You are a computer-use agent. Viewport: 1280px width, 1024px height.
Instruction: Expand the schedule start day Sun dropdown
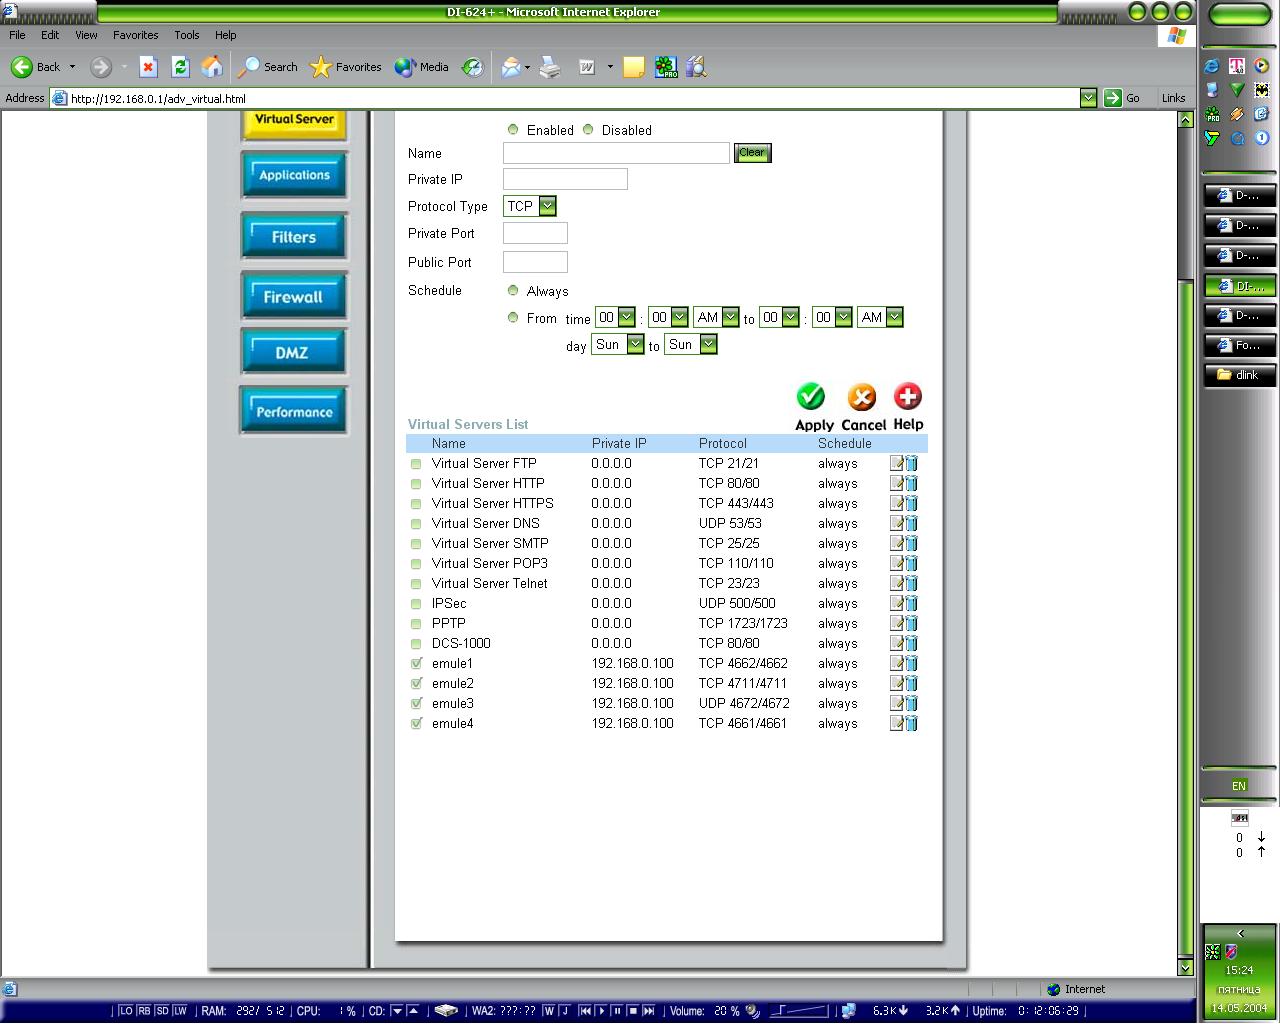[x=635, y=344]
